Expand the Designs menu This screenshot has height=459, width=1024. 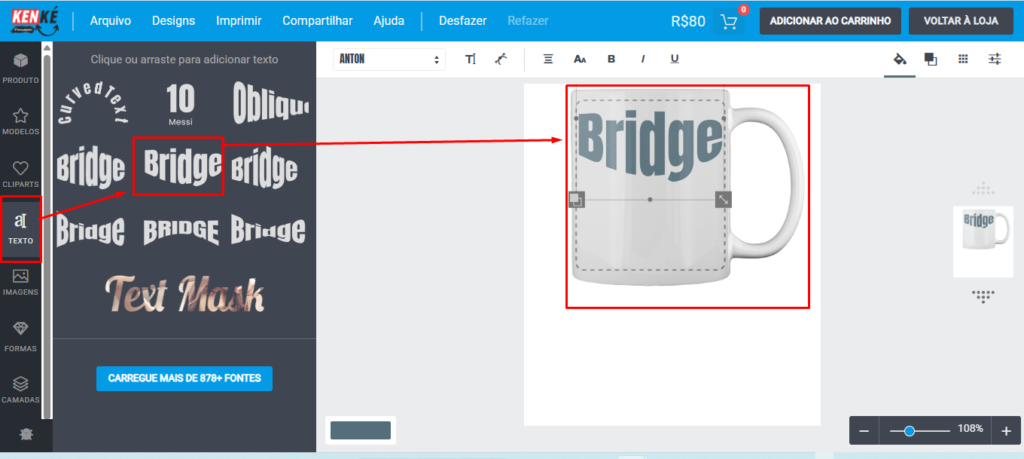173,21
